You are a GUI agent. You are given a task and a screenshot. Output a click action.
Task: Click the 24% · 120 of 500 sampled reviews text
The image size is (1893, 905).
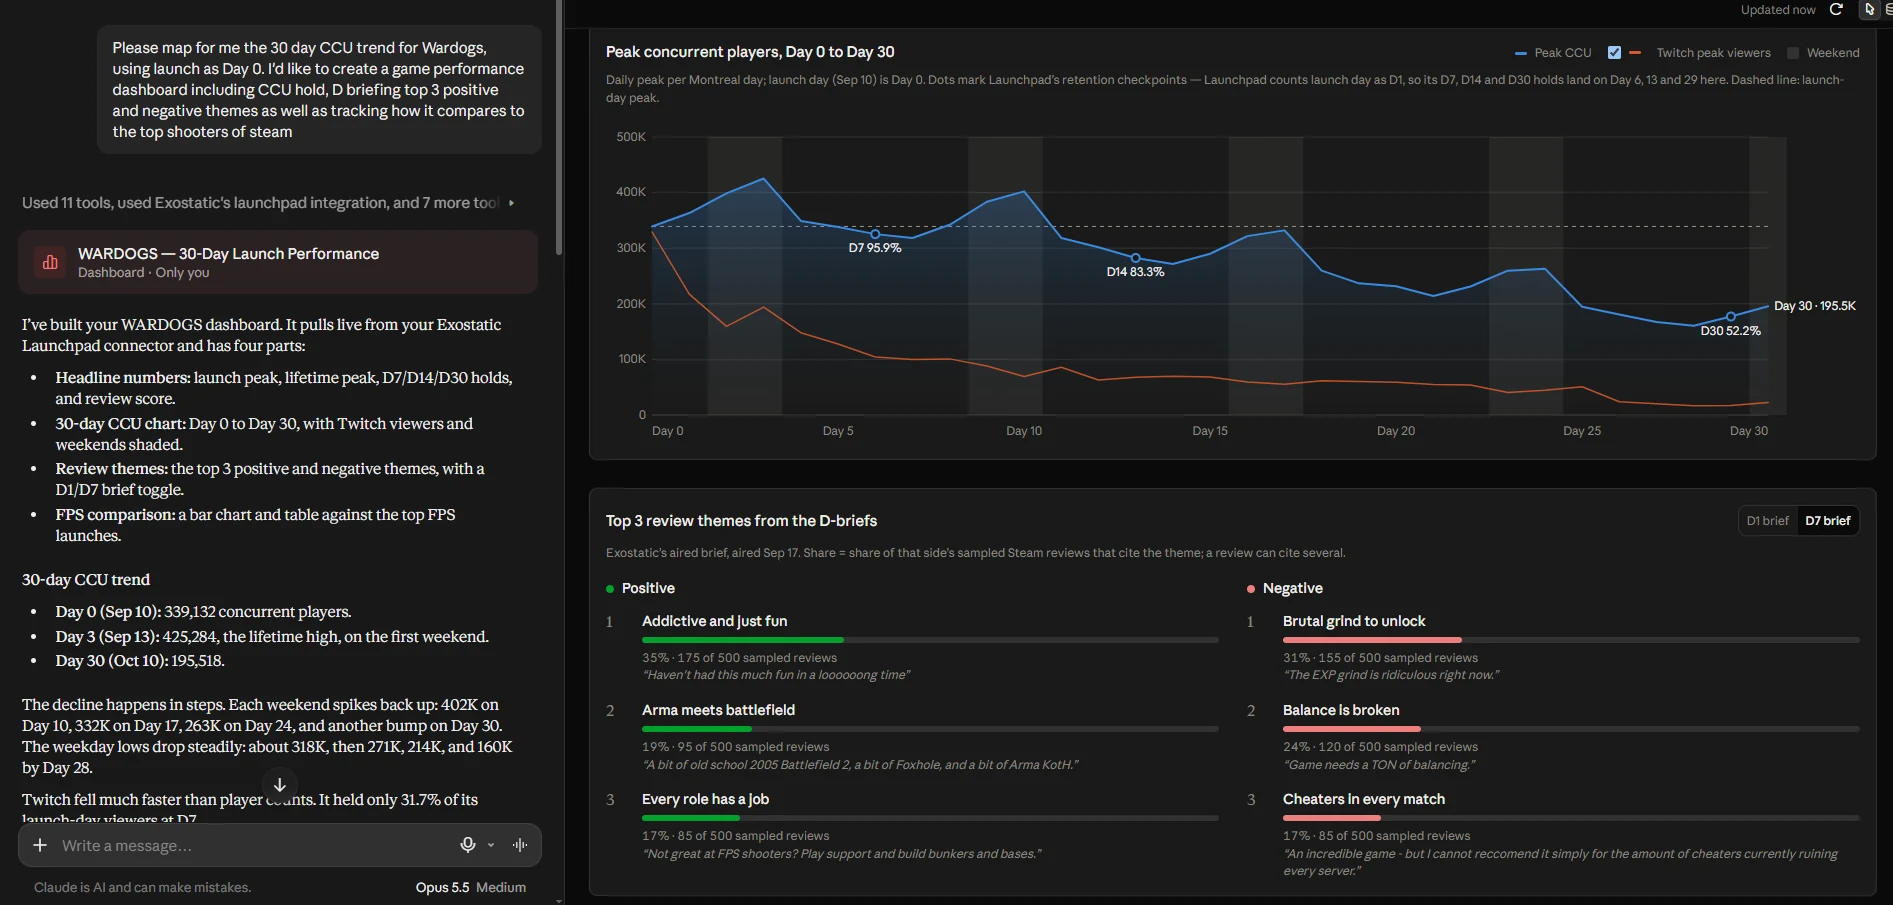[1380, 747]
